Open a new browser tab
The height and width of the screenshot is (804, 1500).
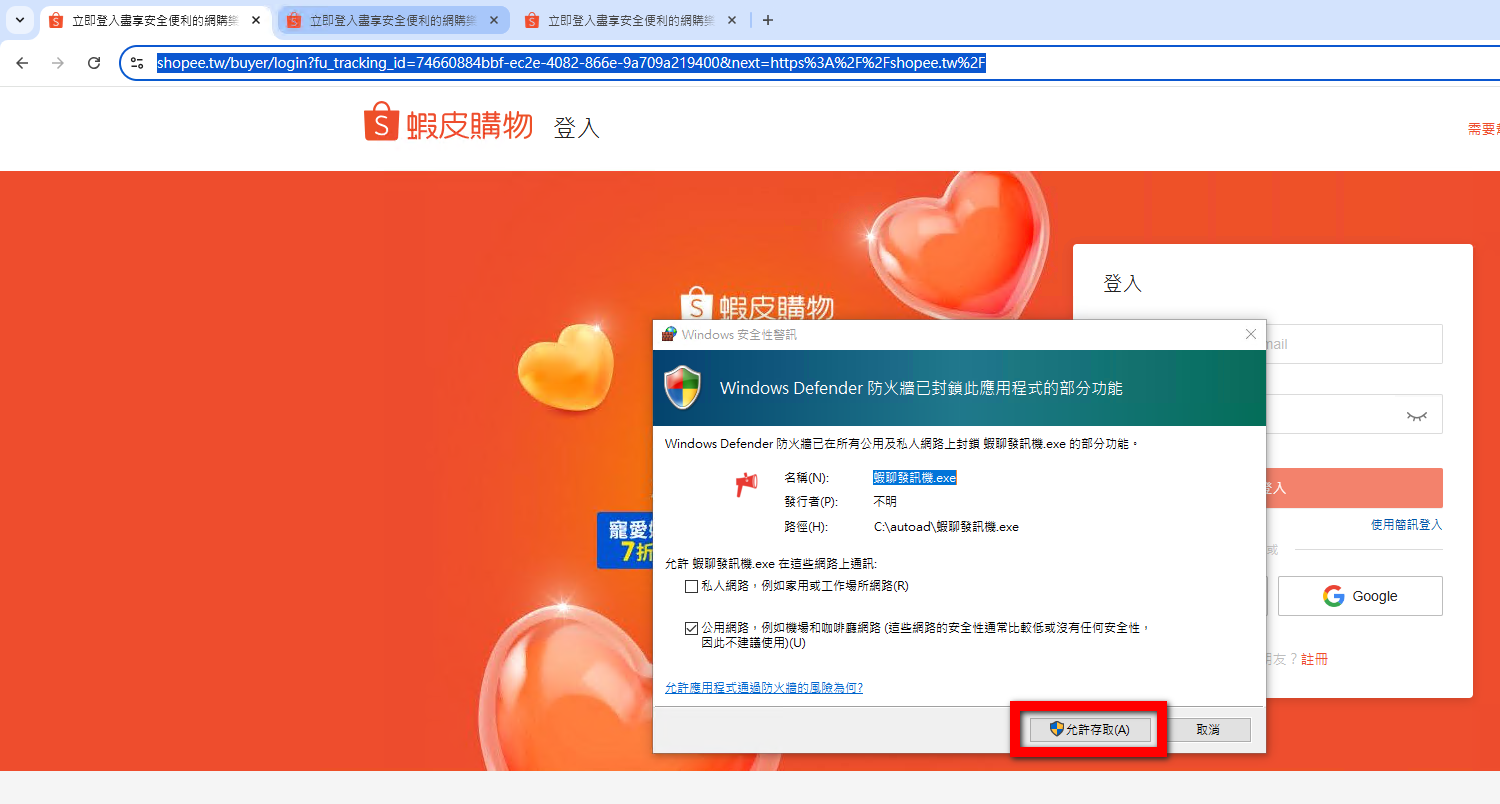(768, 20)
